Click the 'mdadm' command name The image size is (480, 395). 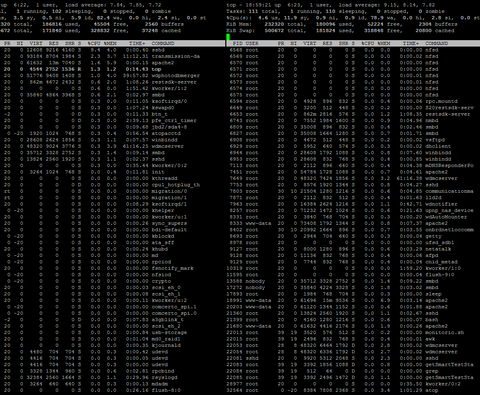click(160, 384)
